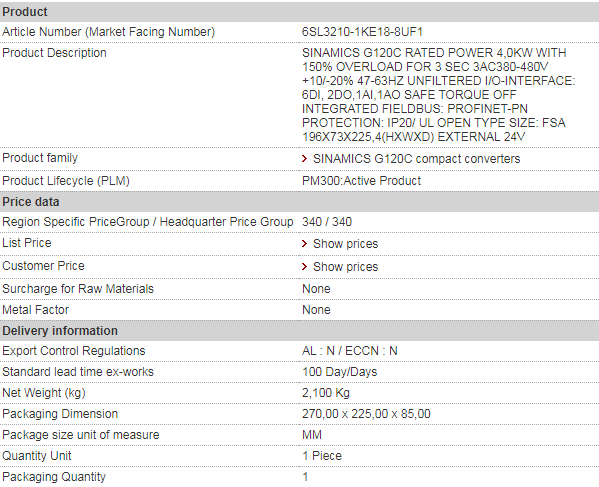Click the Metal Factor None value
The width and height of the screenshot is (599, 487).
316,310
